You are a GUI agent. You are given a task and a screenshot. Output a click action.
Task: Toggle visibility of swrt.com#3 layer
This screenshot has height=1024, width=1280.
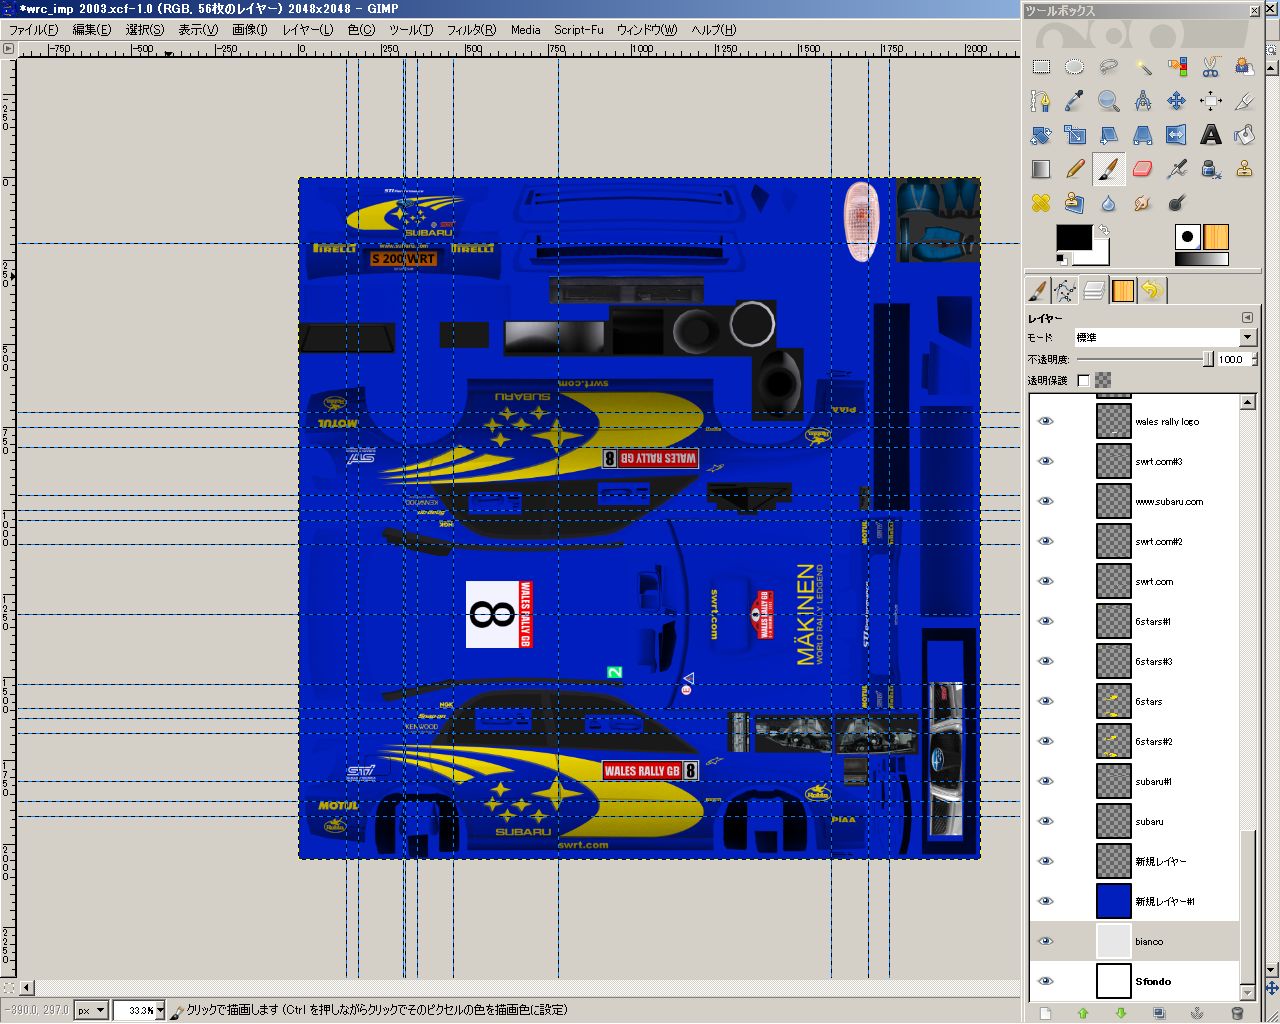[1045, 461]
